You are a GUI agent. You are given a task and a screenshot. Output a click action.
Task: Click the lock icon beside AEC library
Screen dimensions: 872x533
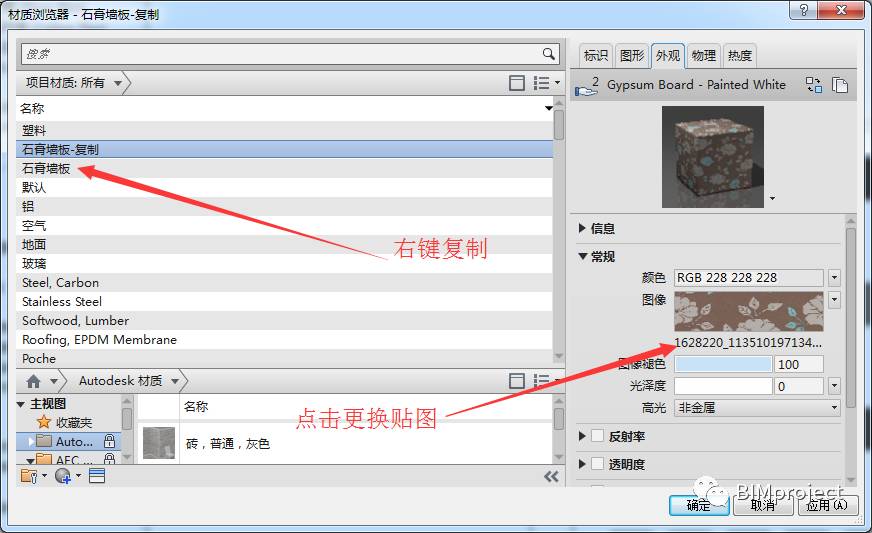tap(110, 458)
